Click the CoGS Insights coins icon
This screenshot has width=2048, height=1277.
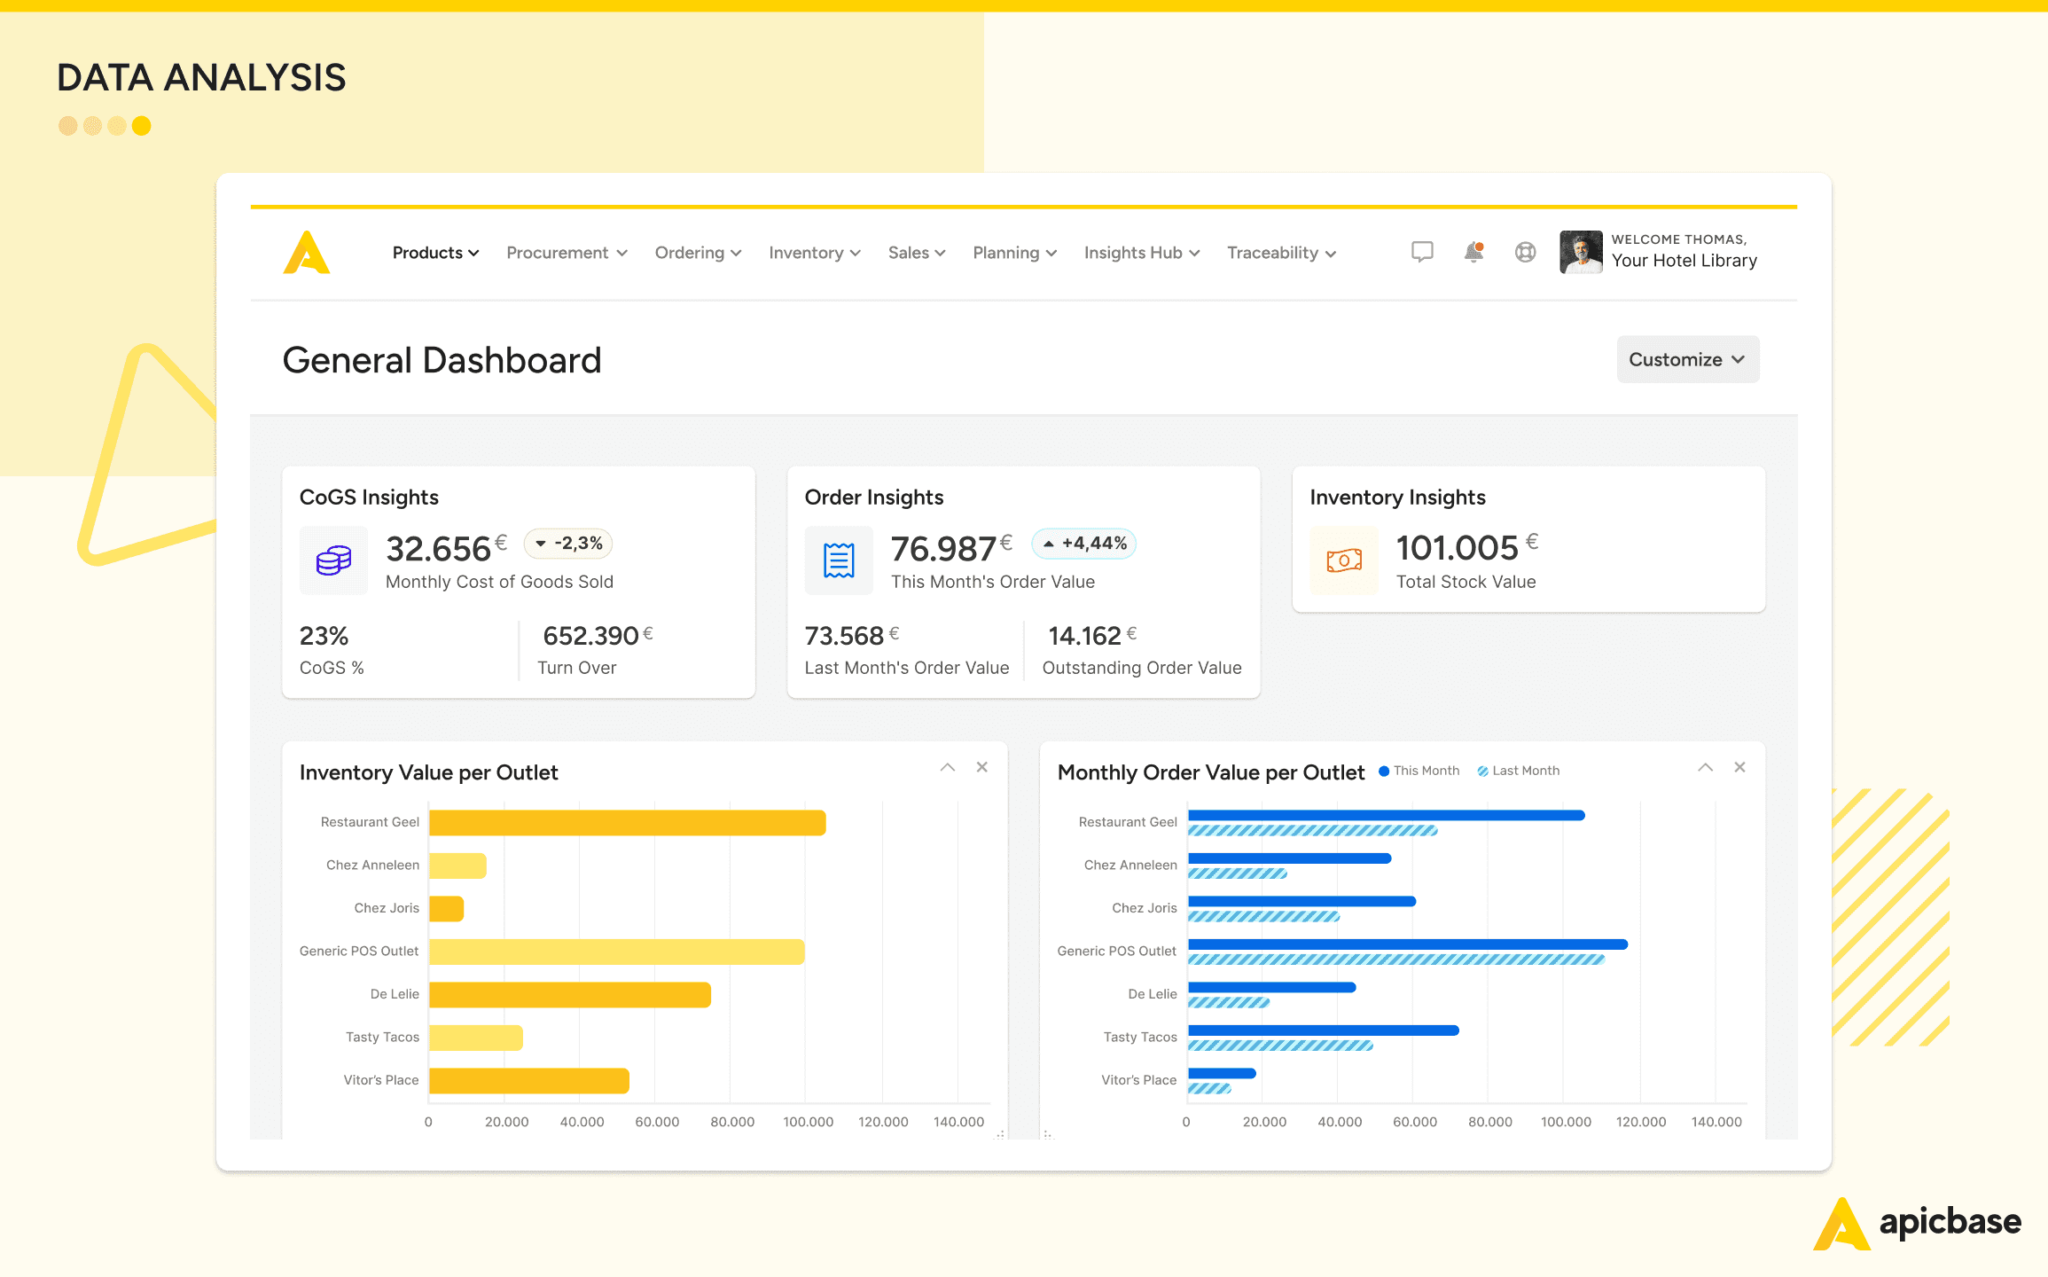click(333, 560)
